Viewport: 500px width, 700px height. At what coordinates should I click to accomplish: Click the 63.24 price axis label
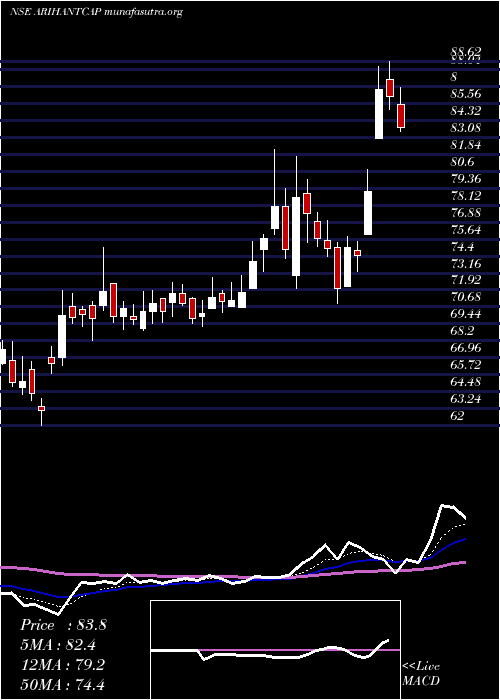pyautogui.click(x=466, y=399)
